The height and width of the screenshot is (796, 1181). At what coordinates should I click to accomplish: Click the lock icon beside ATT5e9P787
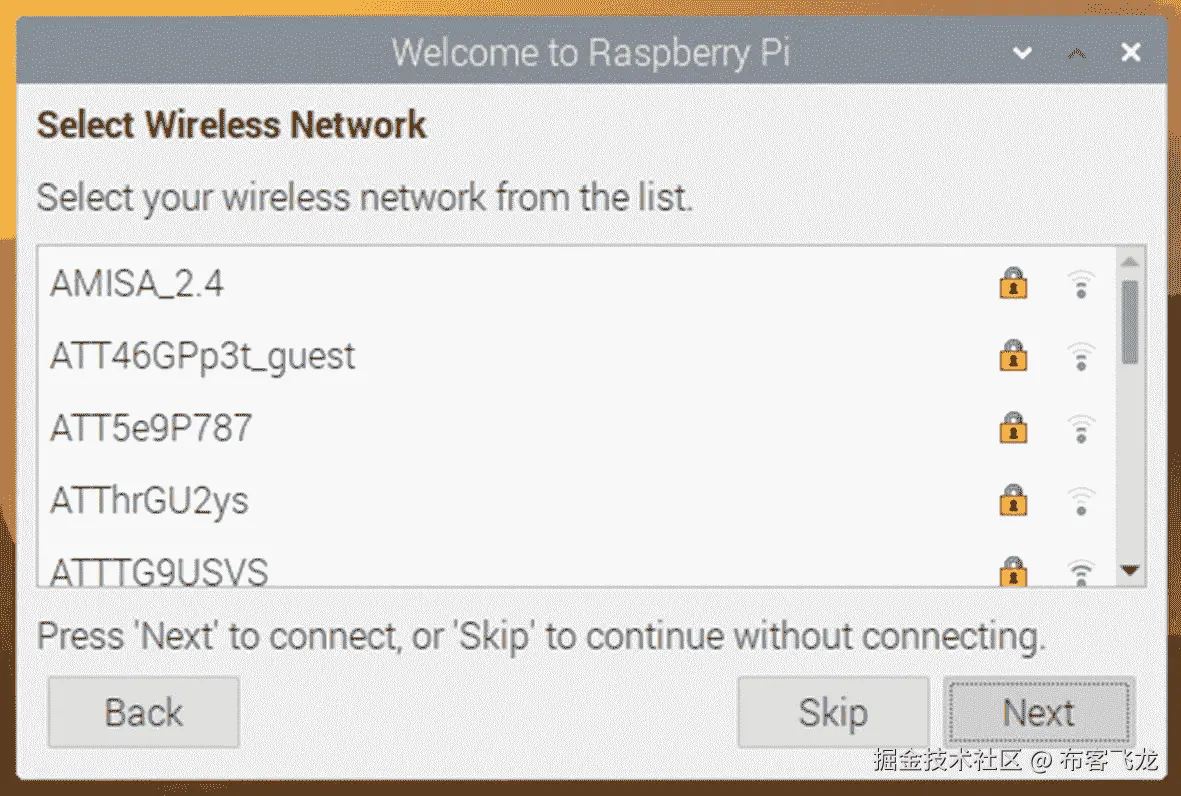[1013, 428]
